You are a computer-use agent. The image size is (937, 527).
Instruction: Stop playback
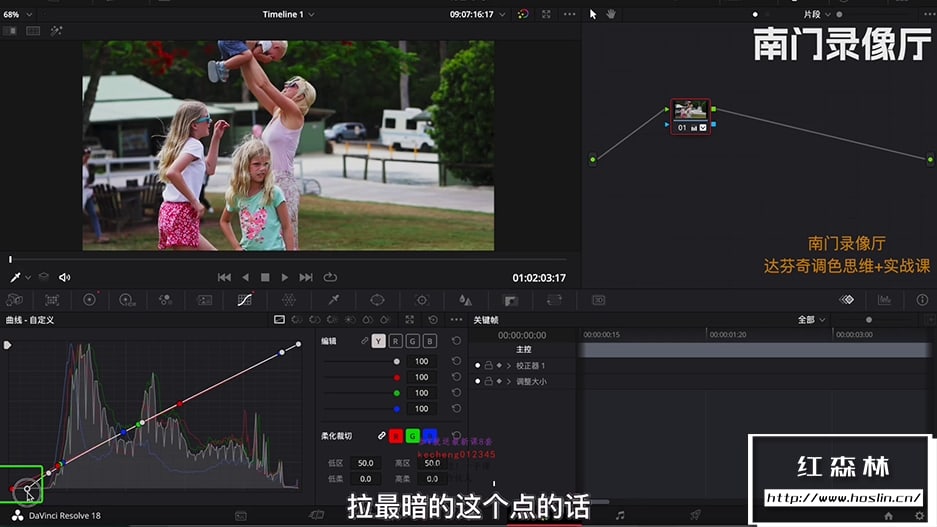[x=265, y=277]
